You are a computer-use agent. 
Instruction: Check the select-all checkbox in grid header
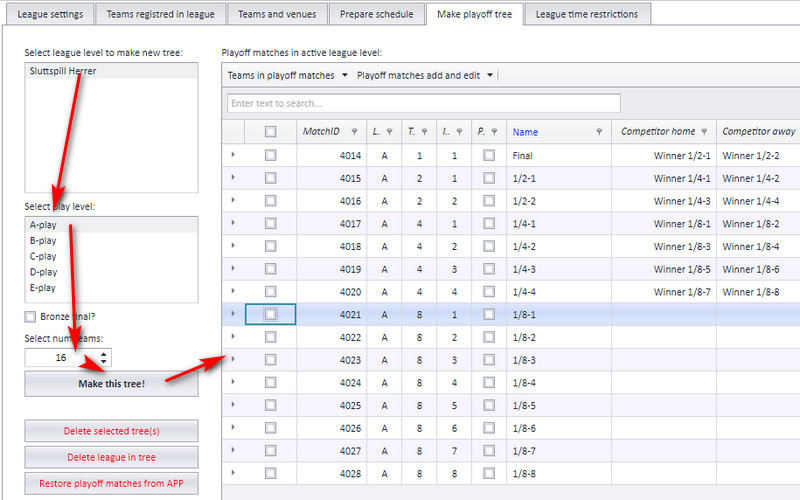pos(270,132)
